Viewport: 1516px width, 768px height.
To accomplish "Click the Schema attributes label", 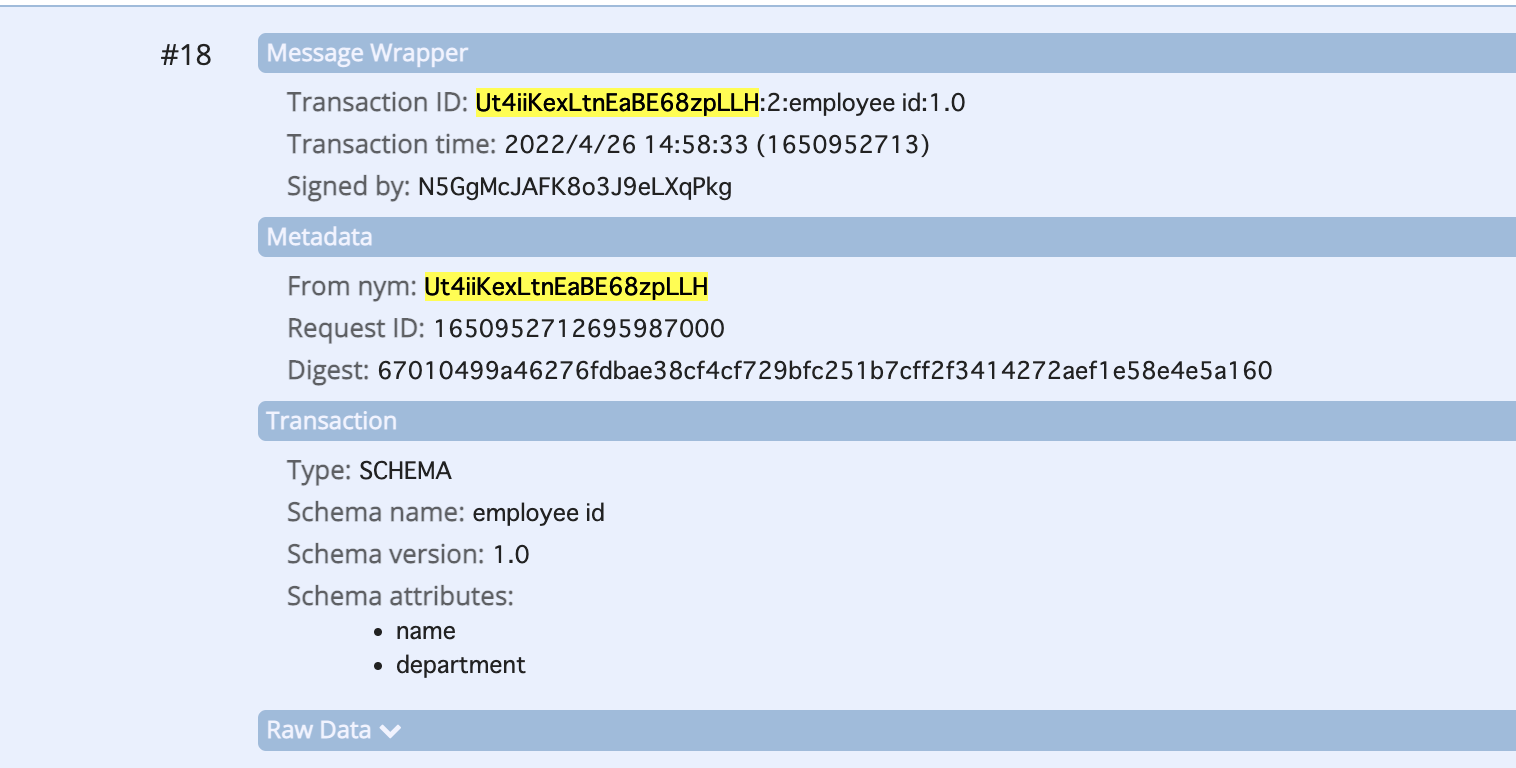I will point(400,597).
